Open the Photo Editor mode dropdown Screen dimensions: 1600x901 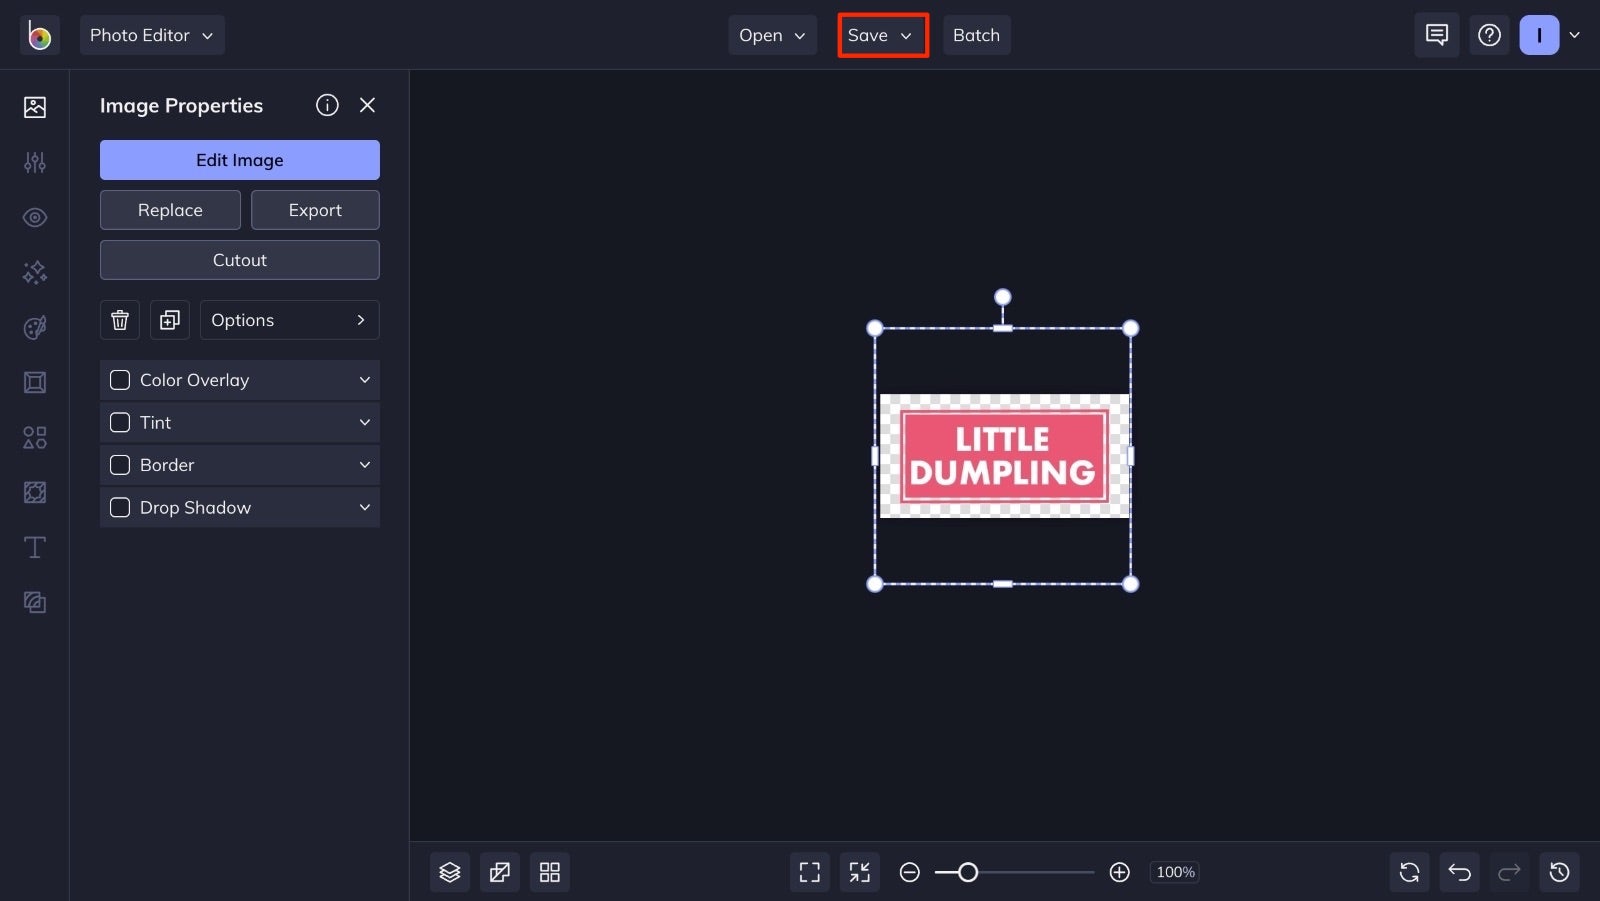[x=152, y=35]
